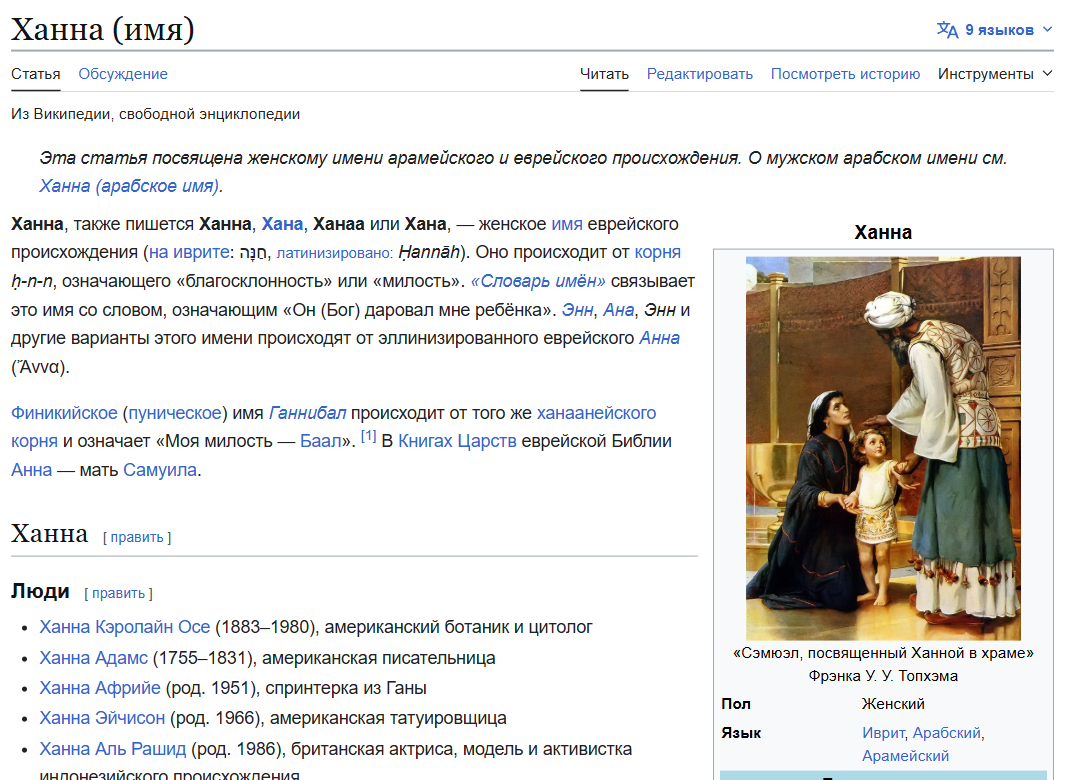Collapse the language selector chevron
Viewport: 1070px width, 780px height.
click(x=1048, y=30)
